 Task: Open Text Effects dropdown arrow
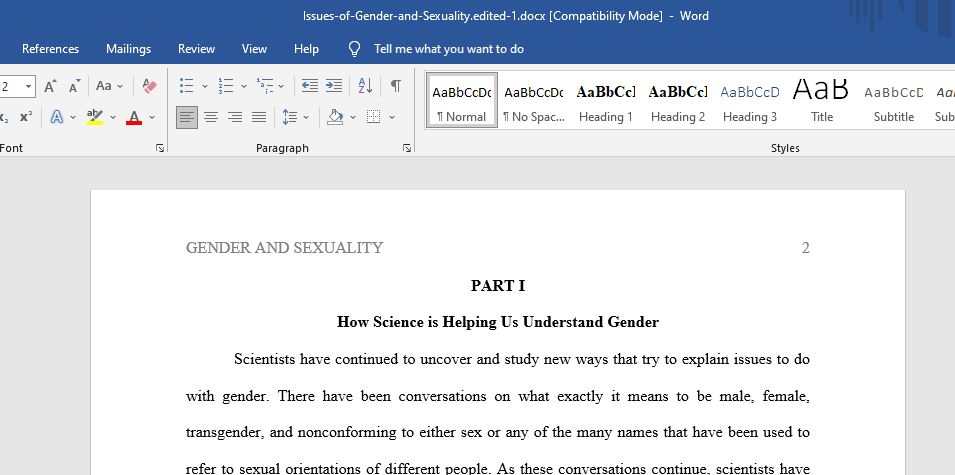73,117
